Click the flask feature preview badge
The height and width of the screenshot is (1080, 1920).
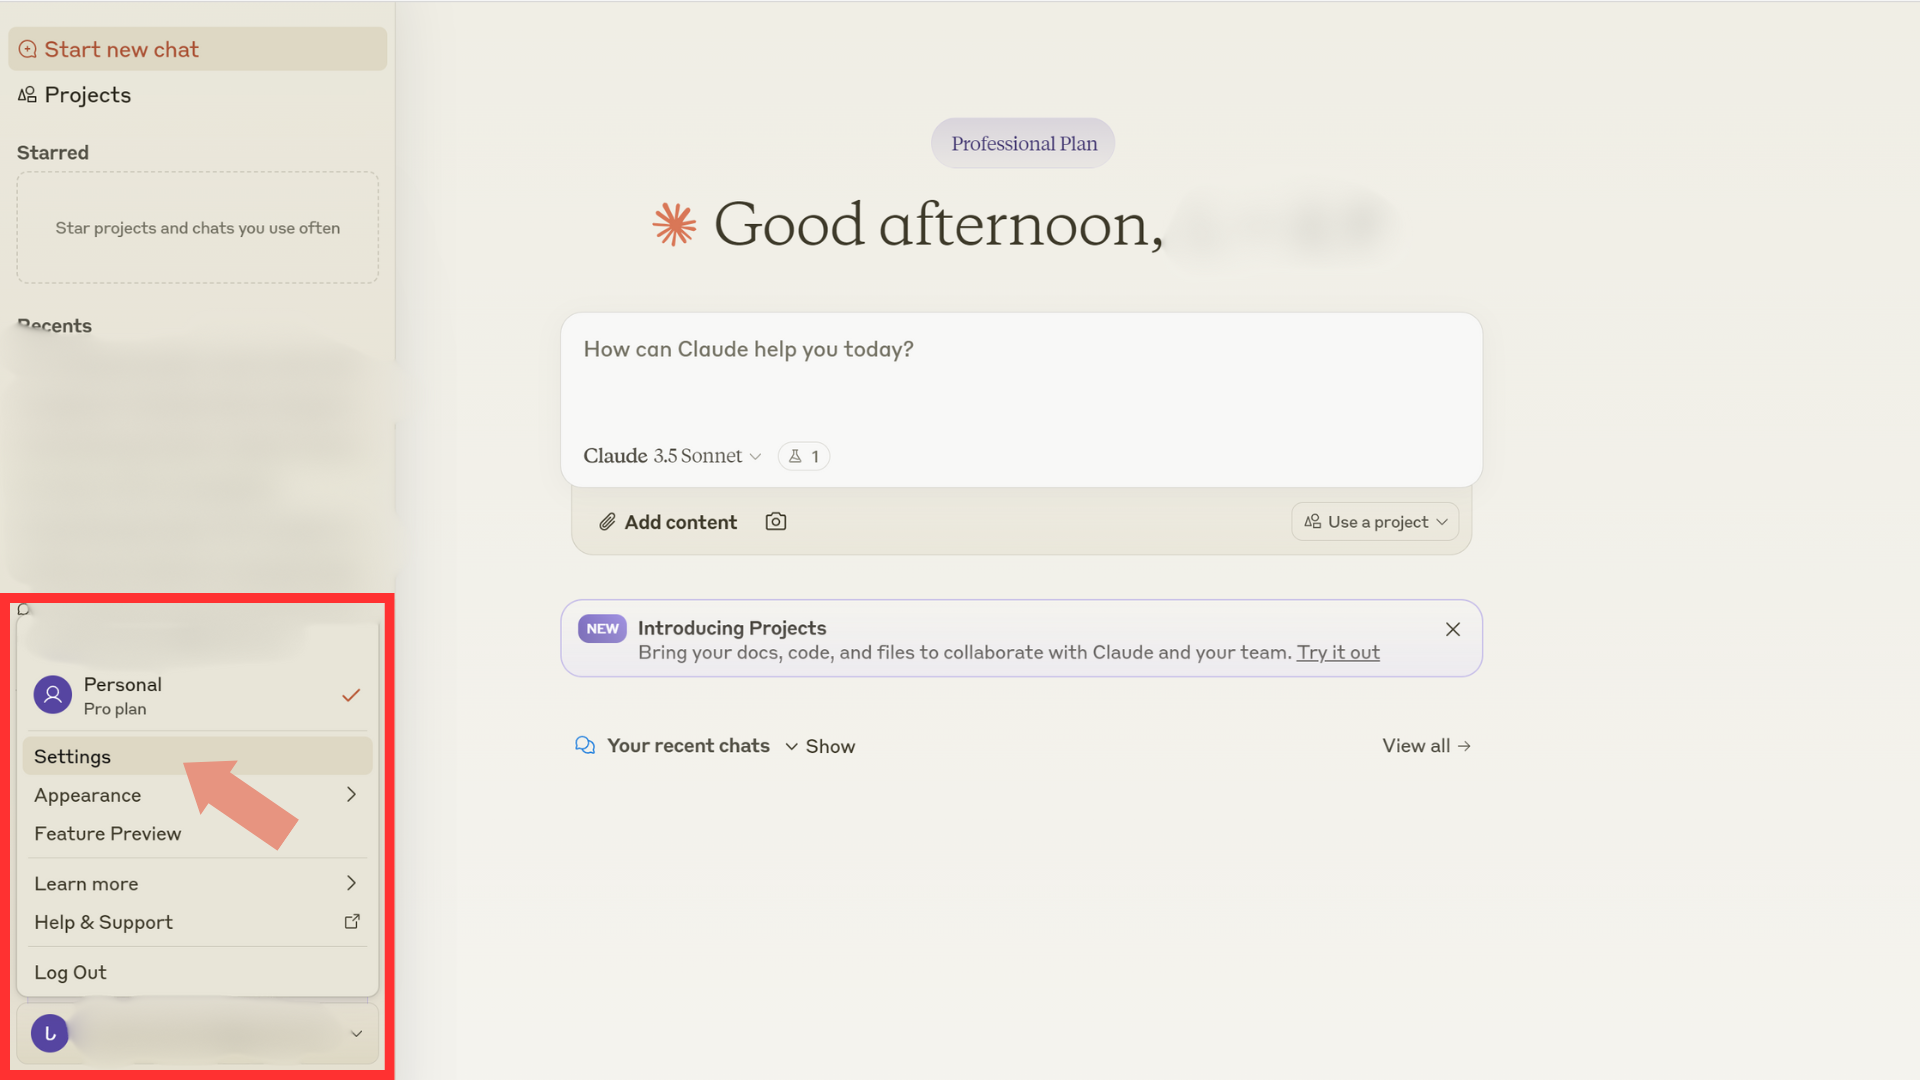tap(804, 456)
